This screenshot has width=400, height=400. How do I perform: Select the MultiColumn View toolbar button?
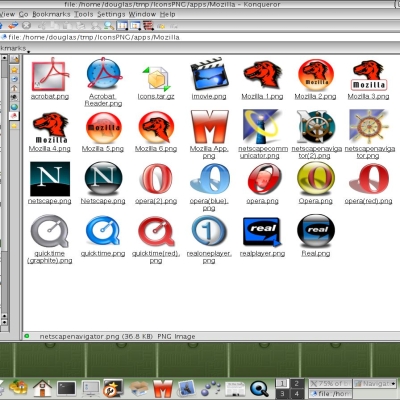[x=135, y=25]
